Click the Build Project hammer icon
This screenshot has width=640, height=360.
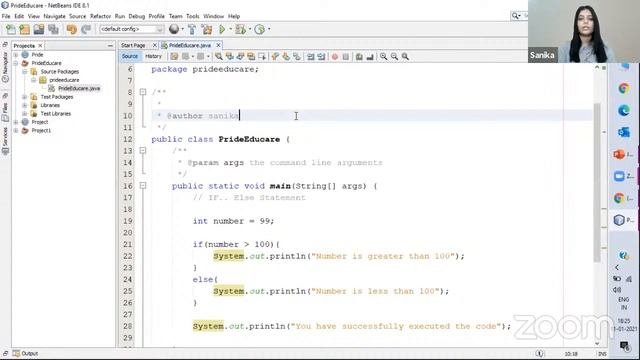[x=192, y=29]
